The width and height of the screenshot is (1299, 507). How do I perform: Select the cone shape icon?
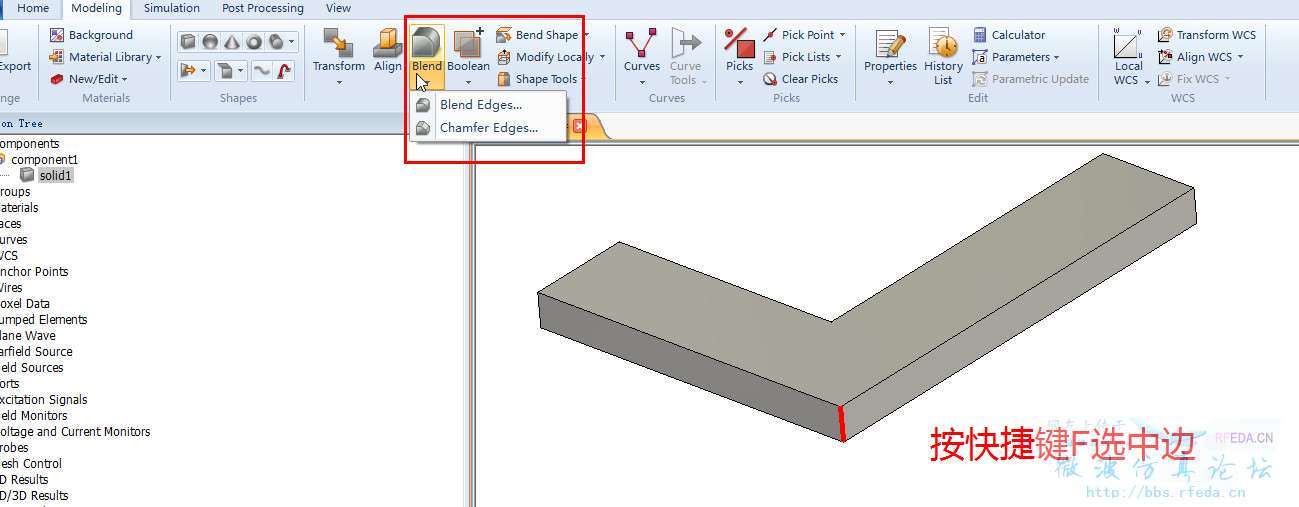tap(232, 42)
